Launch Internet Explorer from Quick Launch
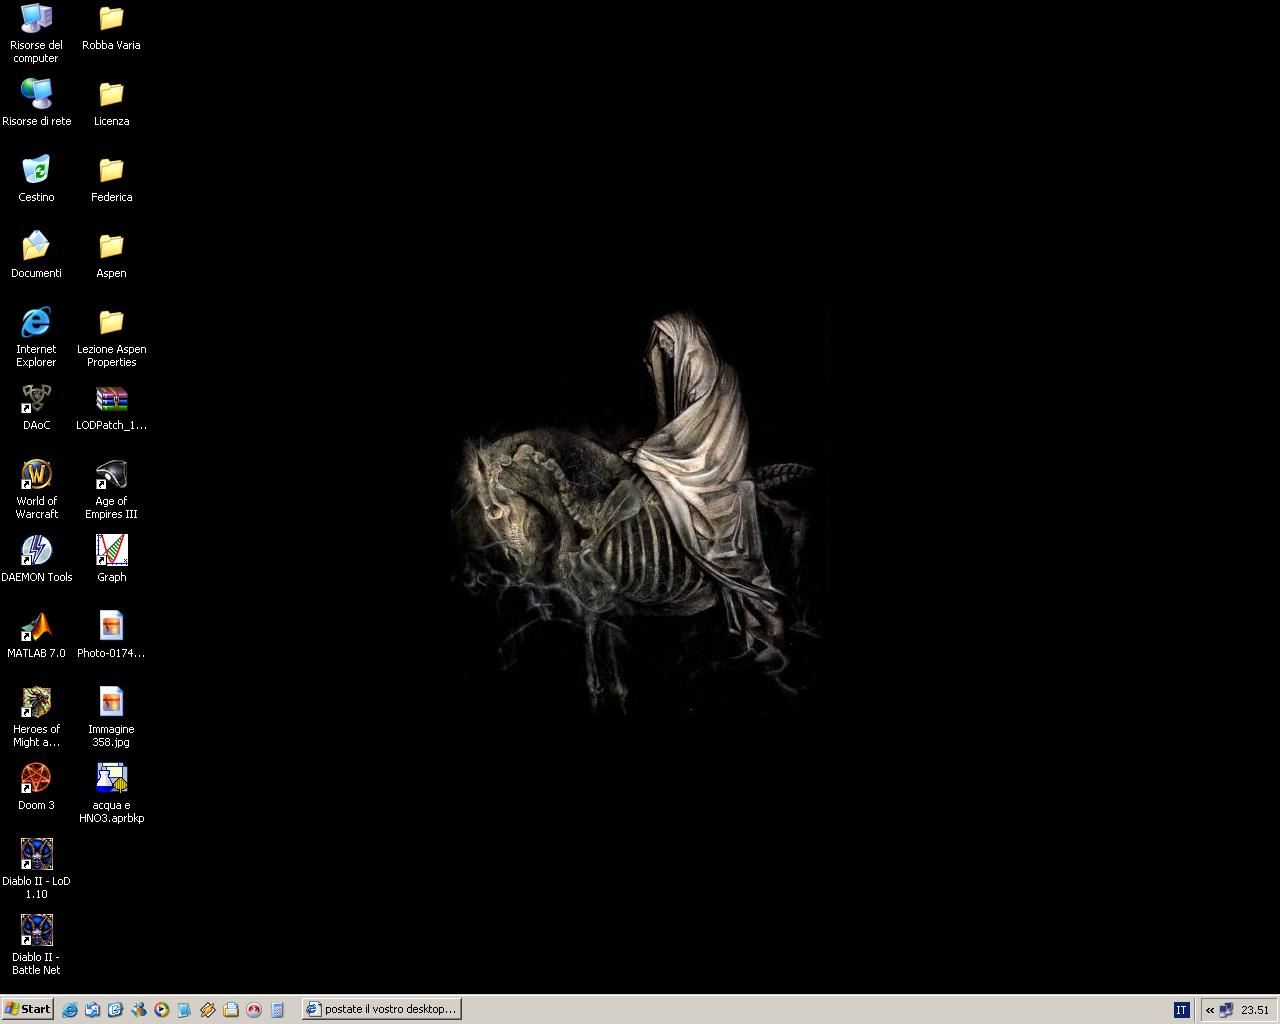The width and height of the screenshot is (1280, 1024). click(x=69, y=1010)
